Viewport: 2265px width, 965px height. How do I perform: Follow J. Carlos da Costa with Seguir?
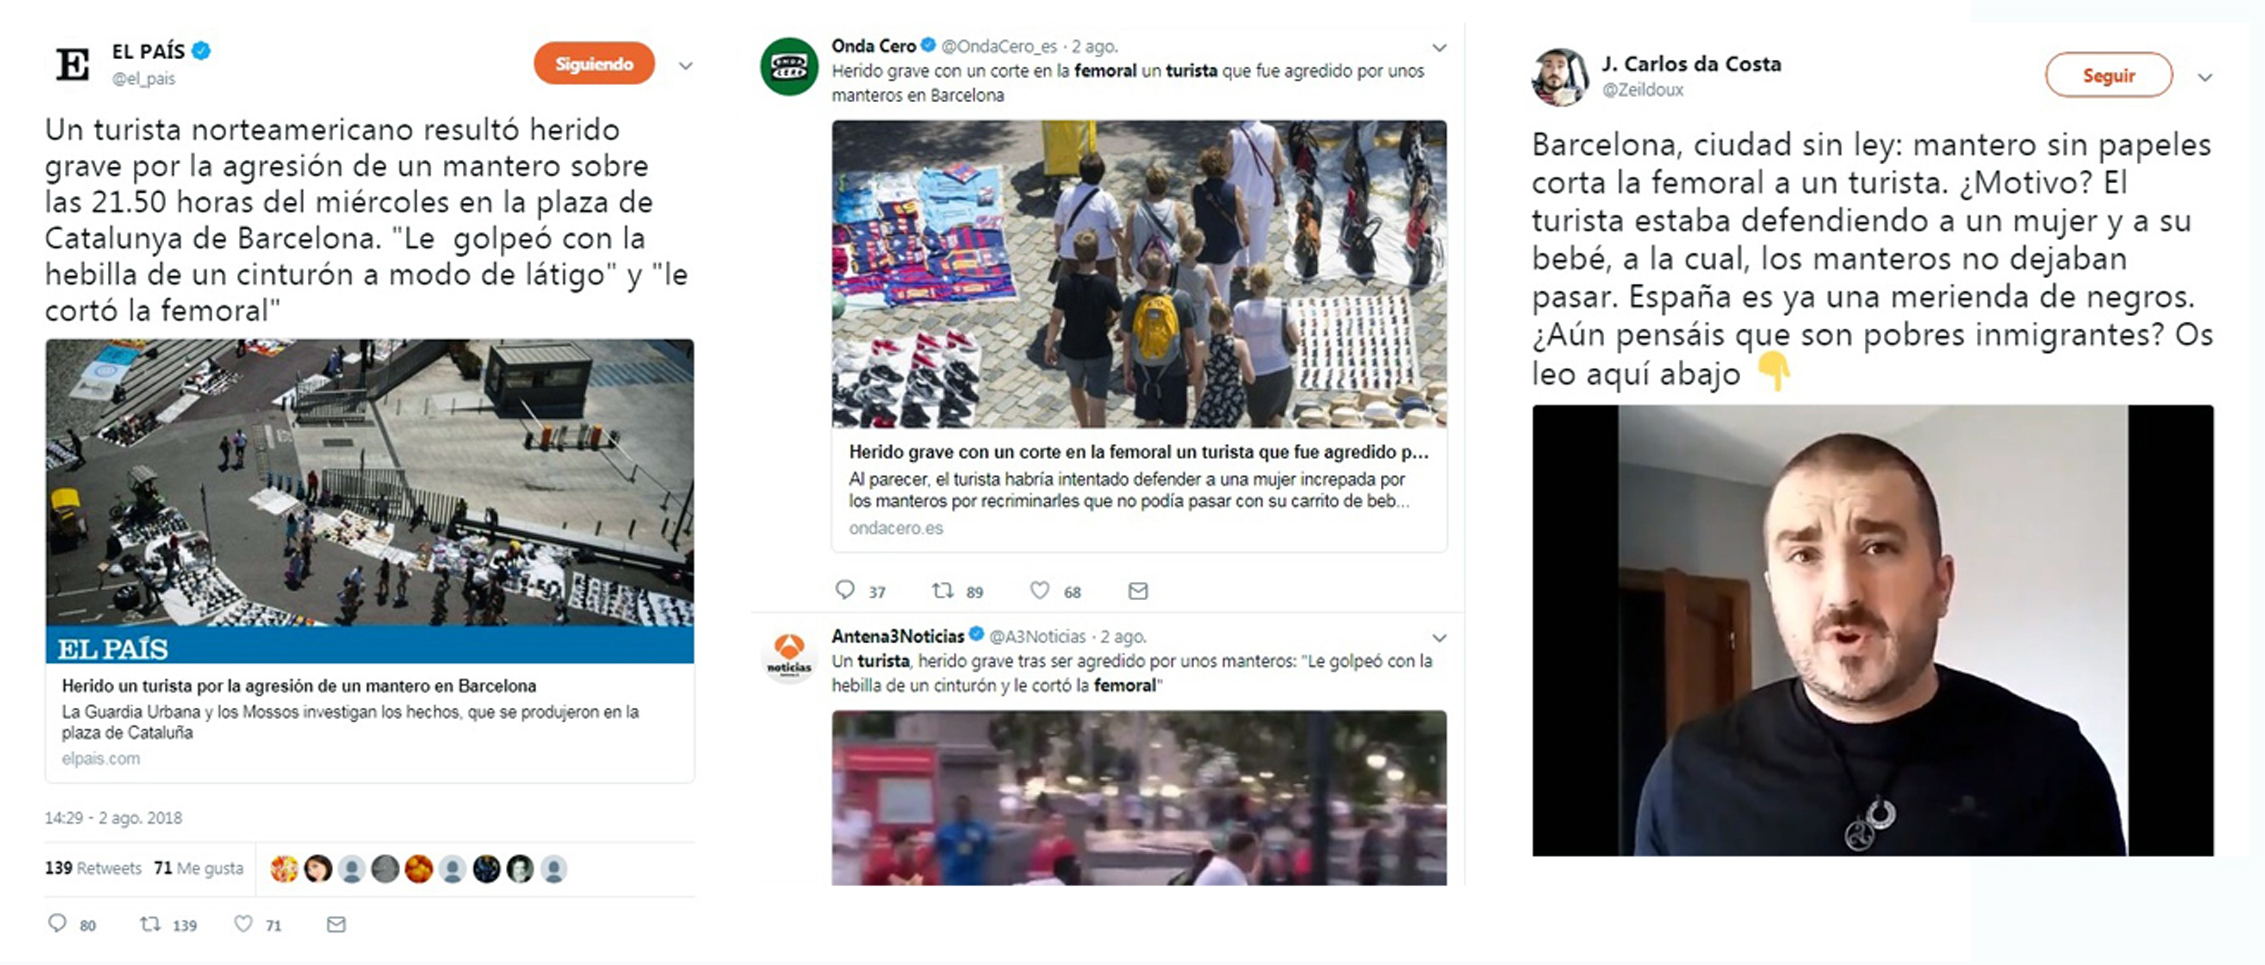coord(2109,75)
